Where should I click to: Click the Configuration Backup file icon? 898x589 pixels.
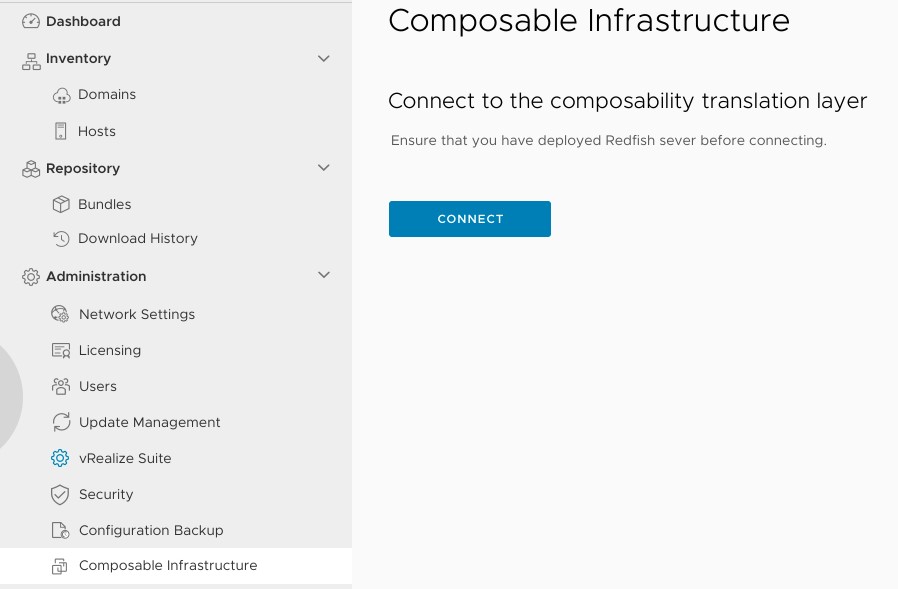[61, 530]
